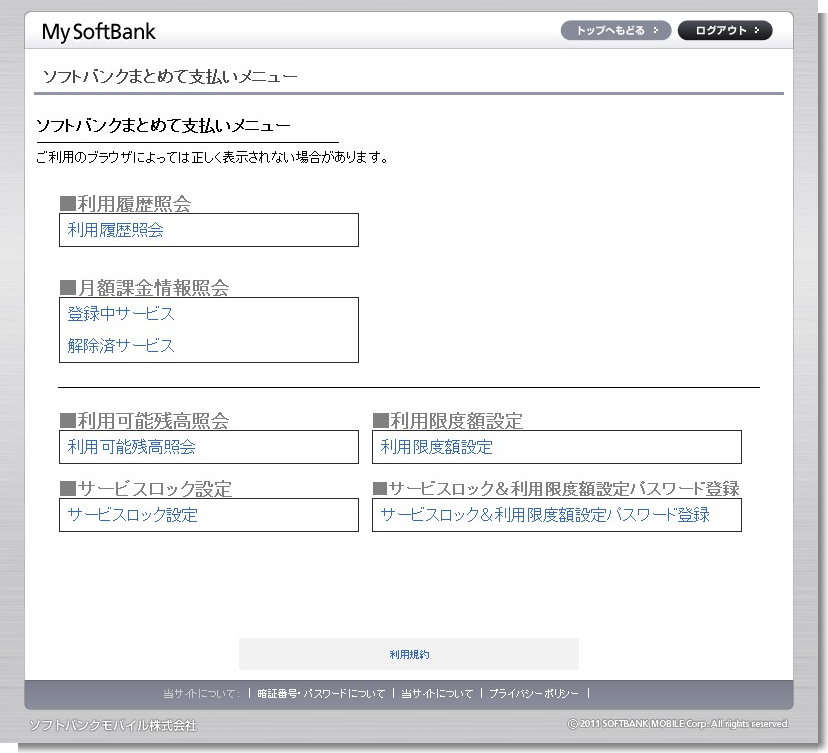Click ■サービスロック&利用限度額設定パスワード登録 heading
828x753 pixels.
pyautogui.click(x=557, y=488)
